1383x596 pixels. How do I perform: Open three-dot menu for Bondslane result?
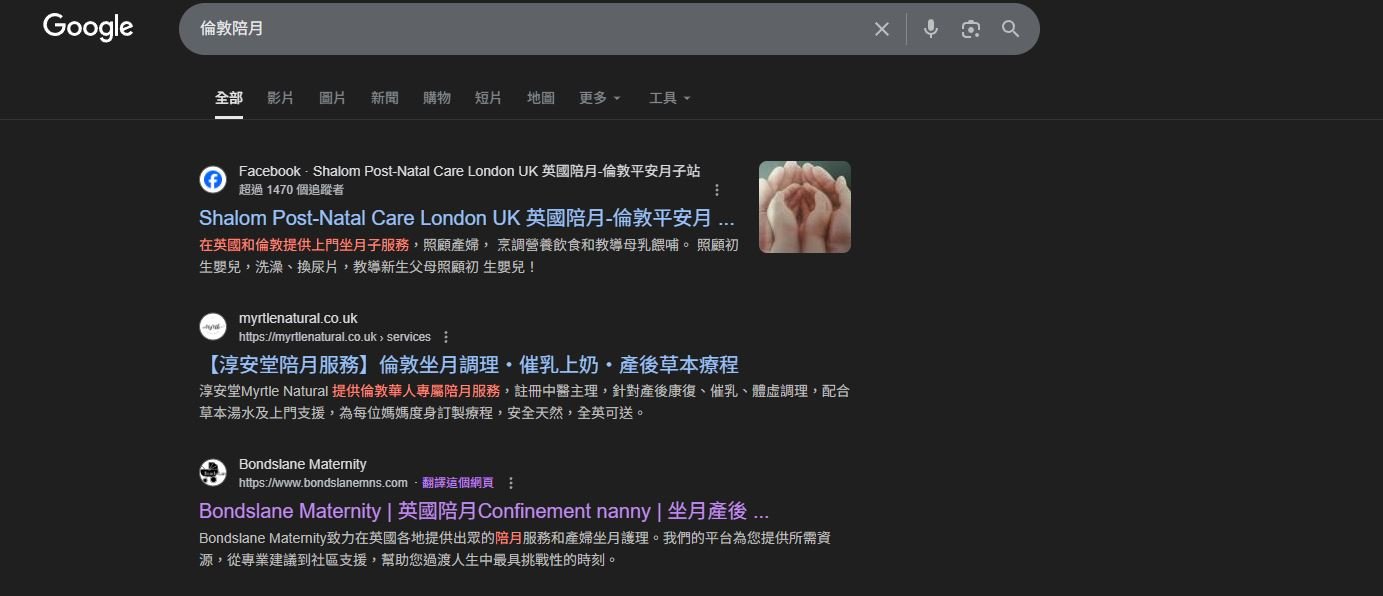coord(511,483)
